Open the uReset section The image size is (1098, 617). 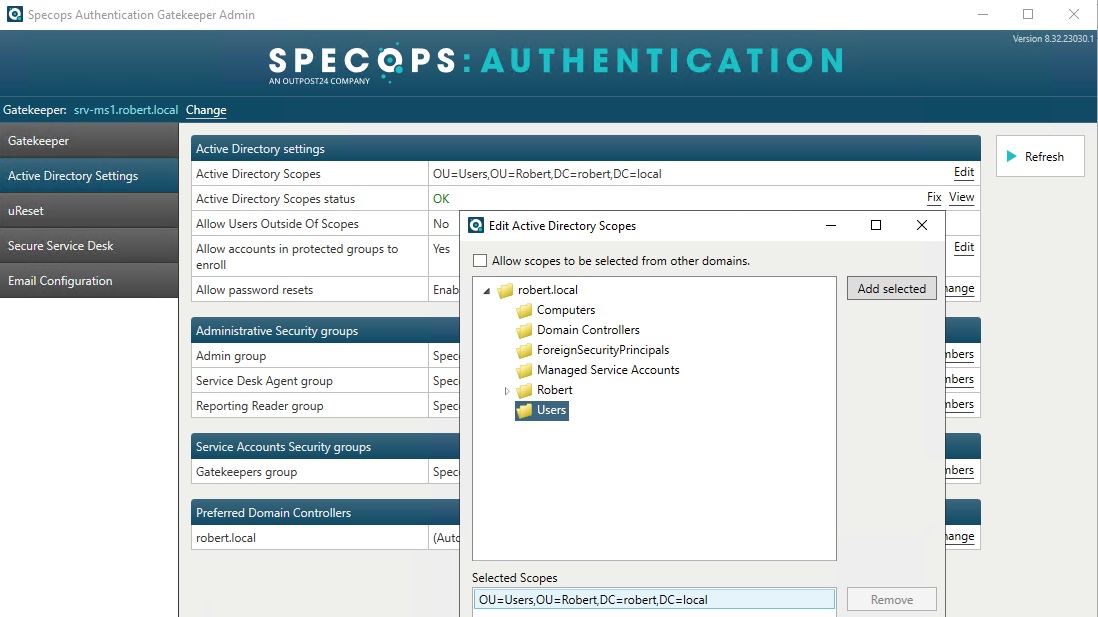(x=89, y=211)
